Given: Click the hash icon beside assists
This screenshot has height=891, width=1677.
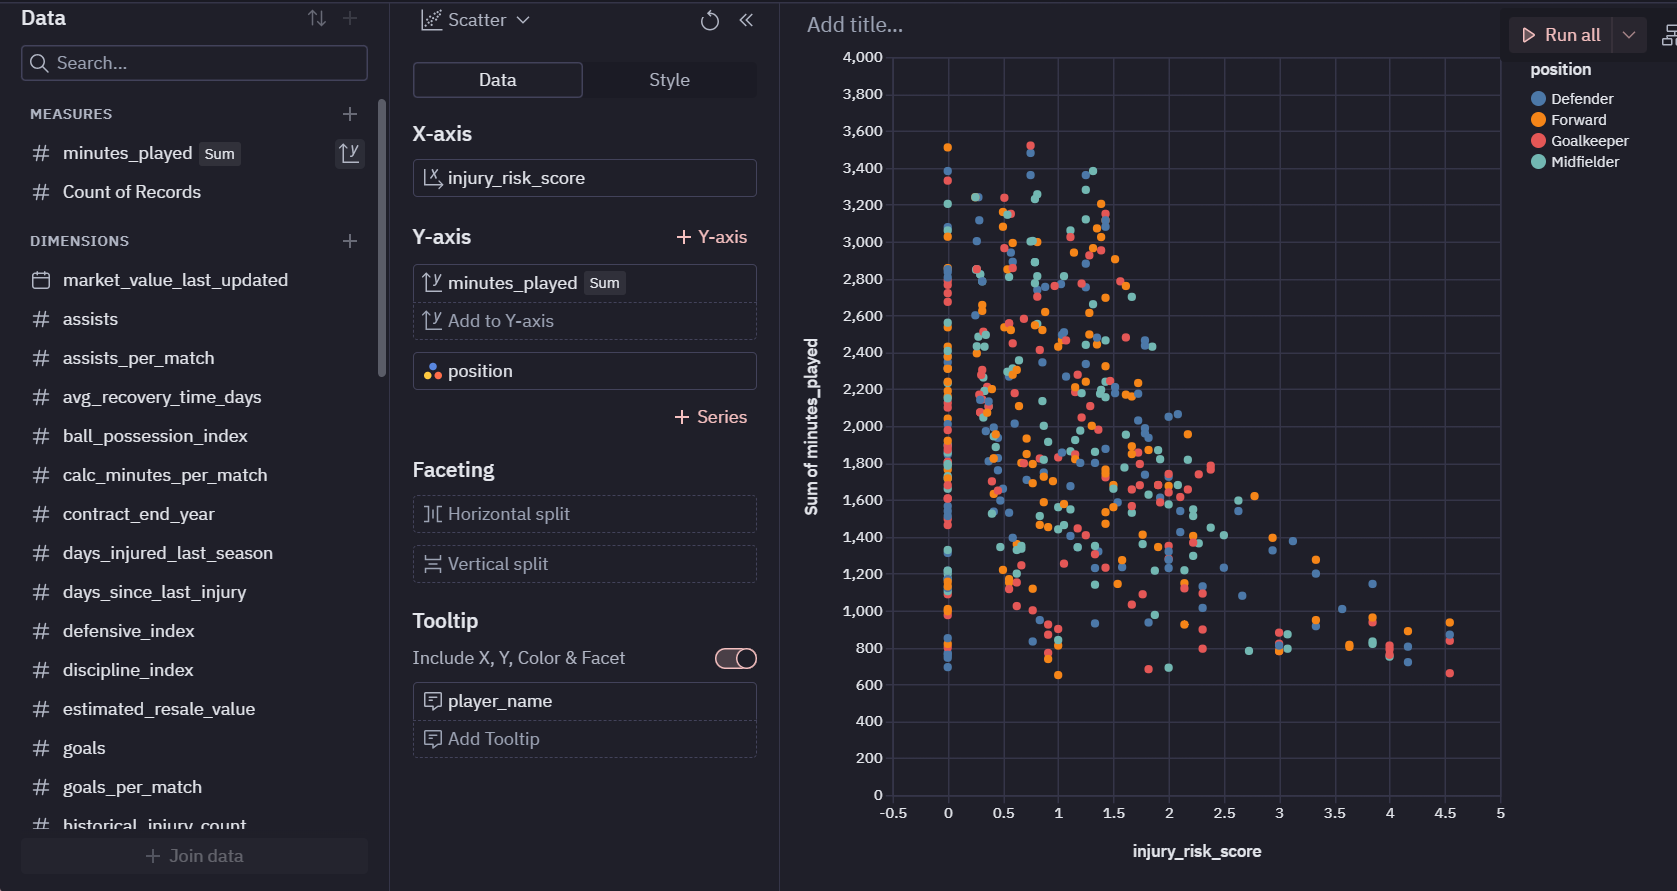Looking at the screenshot, I should [41, 319].
